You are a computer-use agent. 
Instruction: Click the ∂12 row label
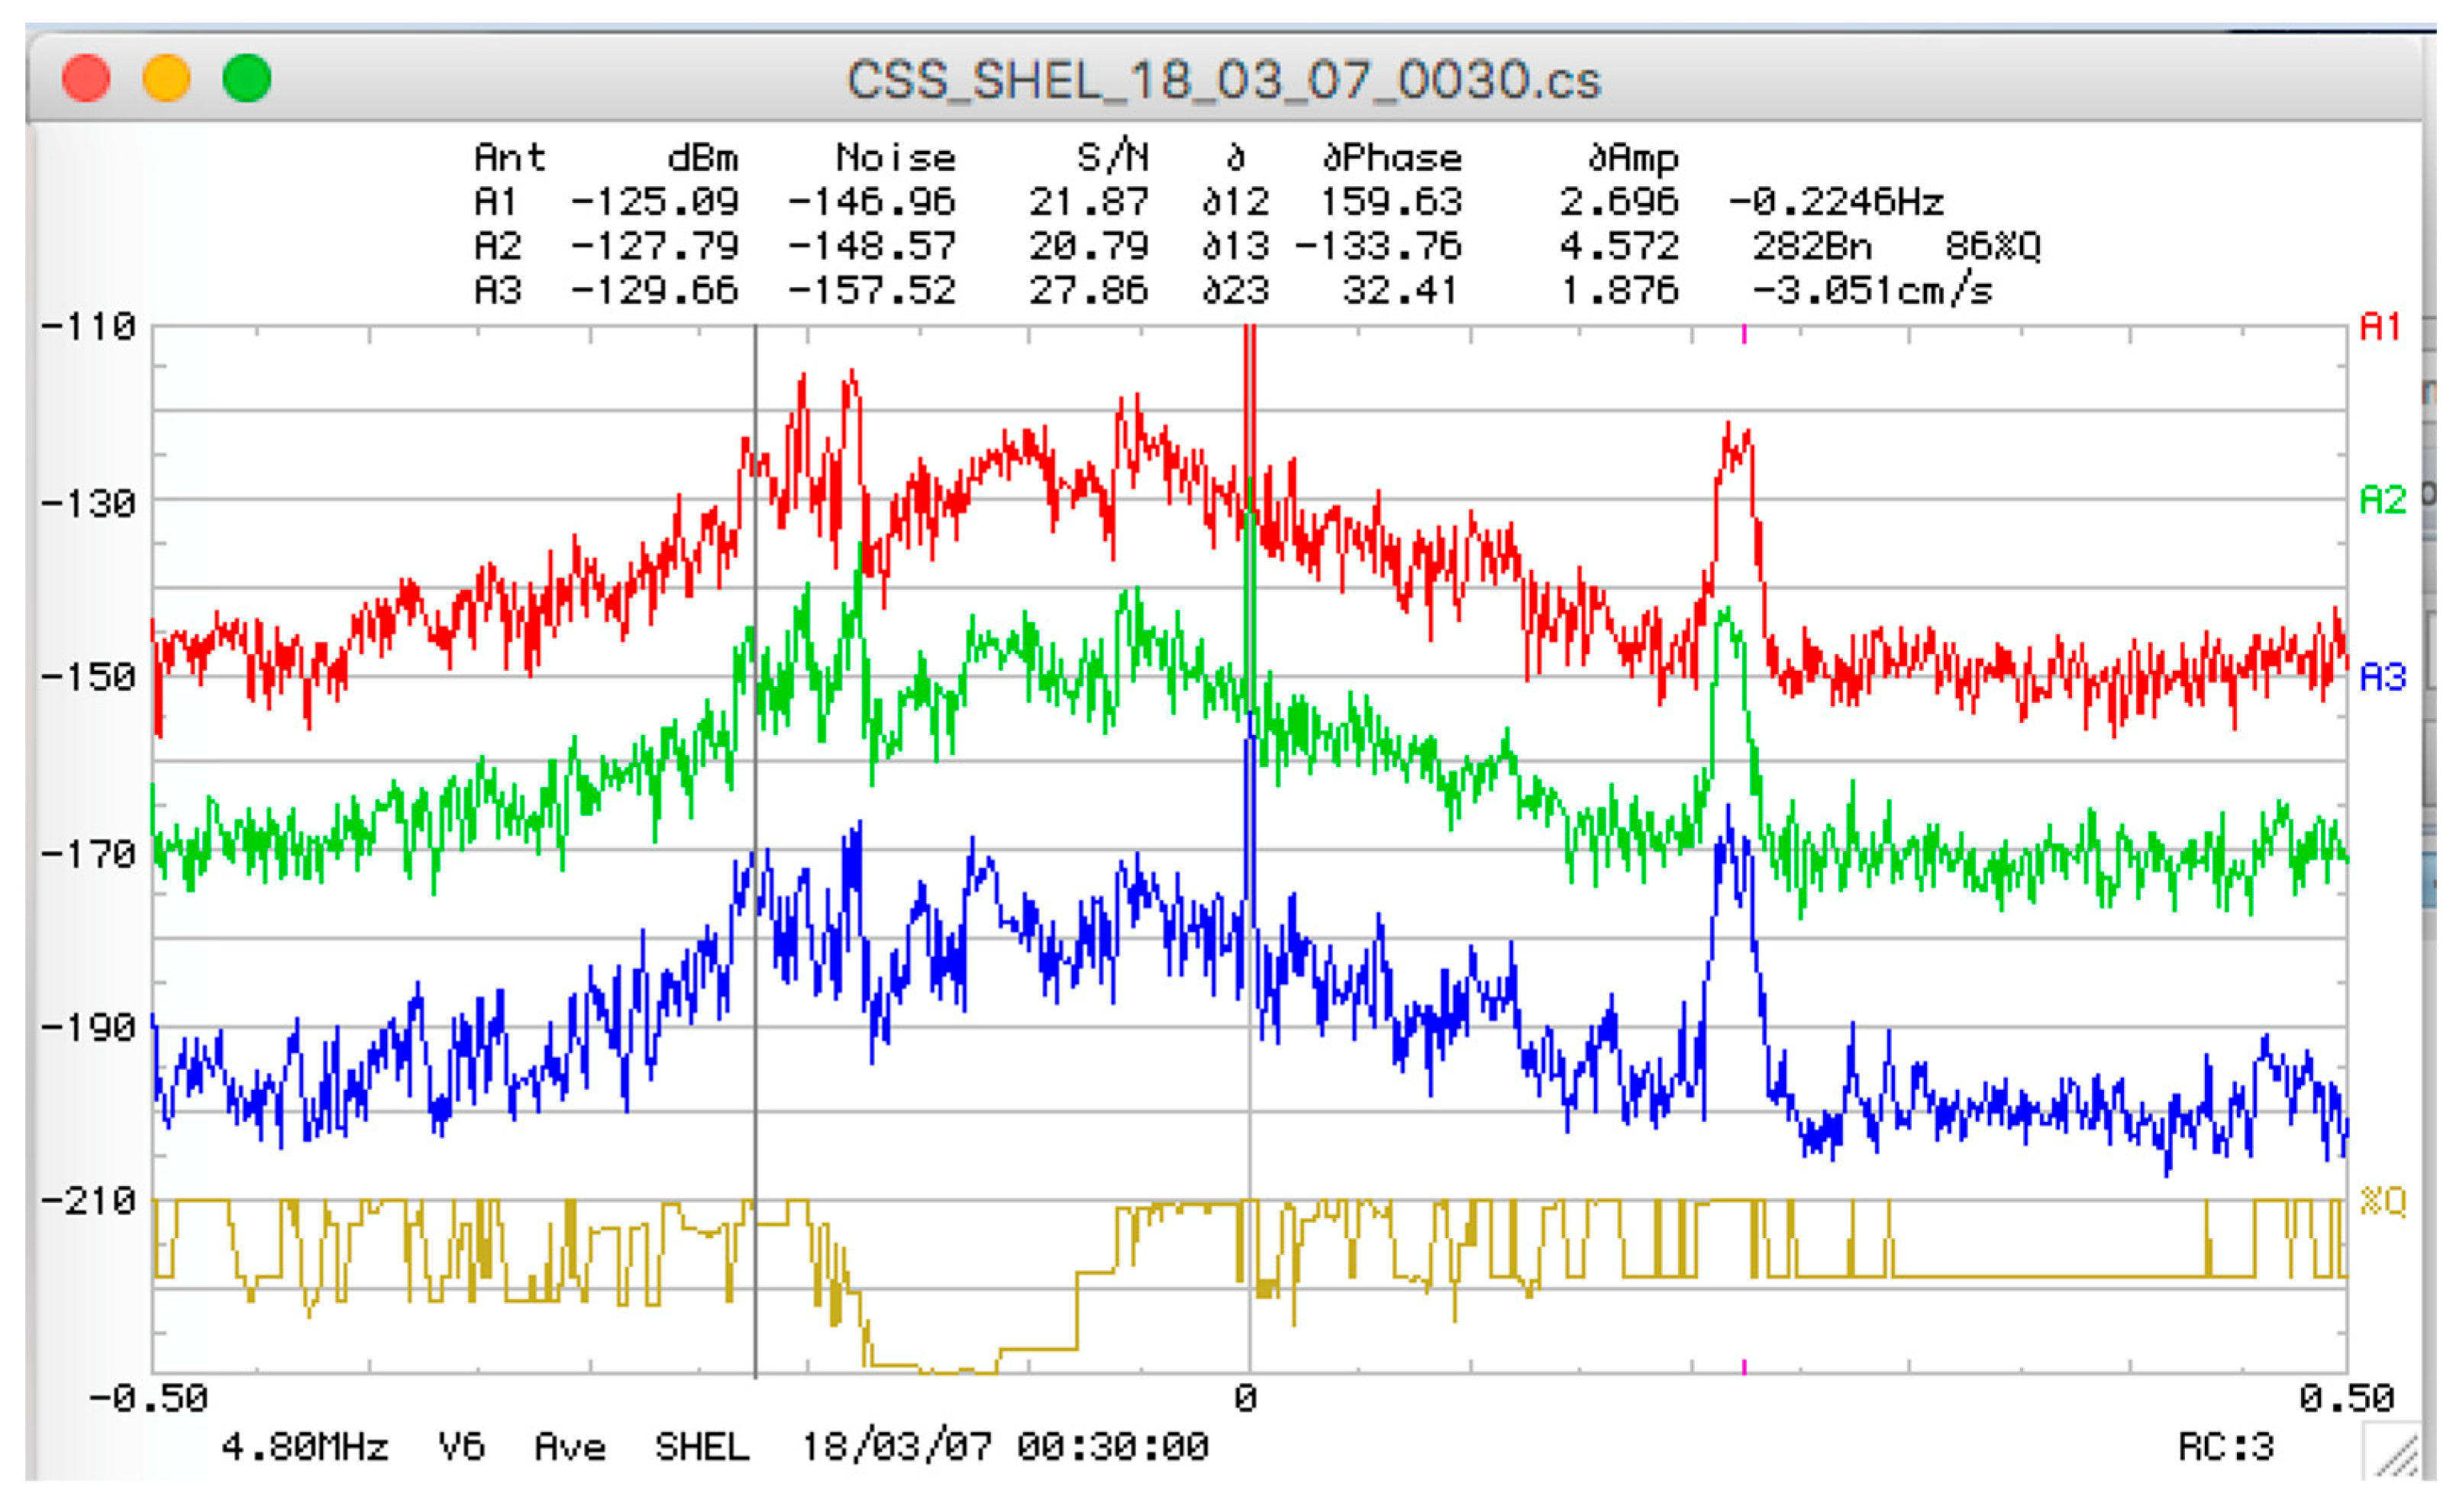point(1235,203)
